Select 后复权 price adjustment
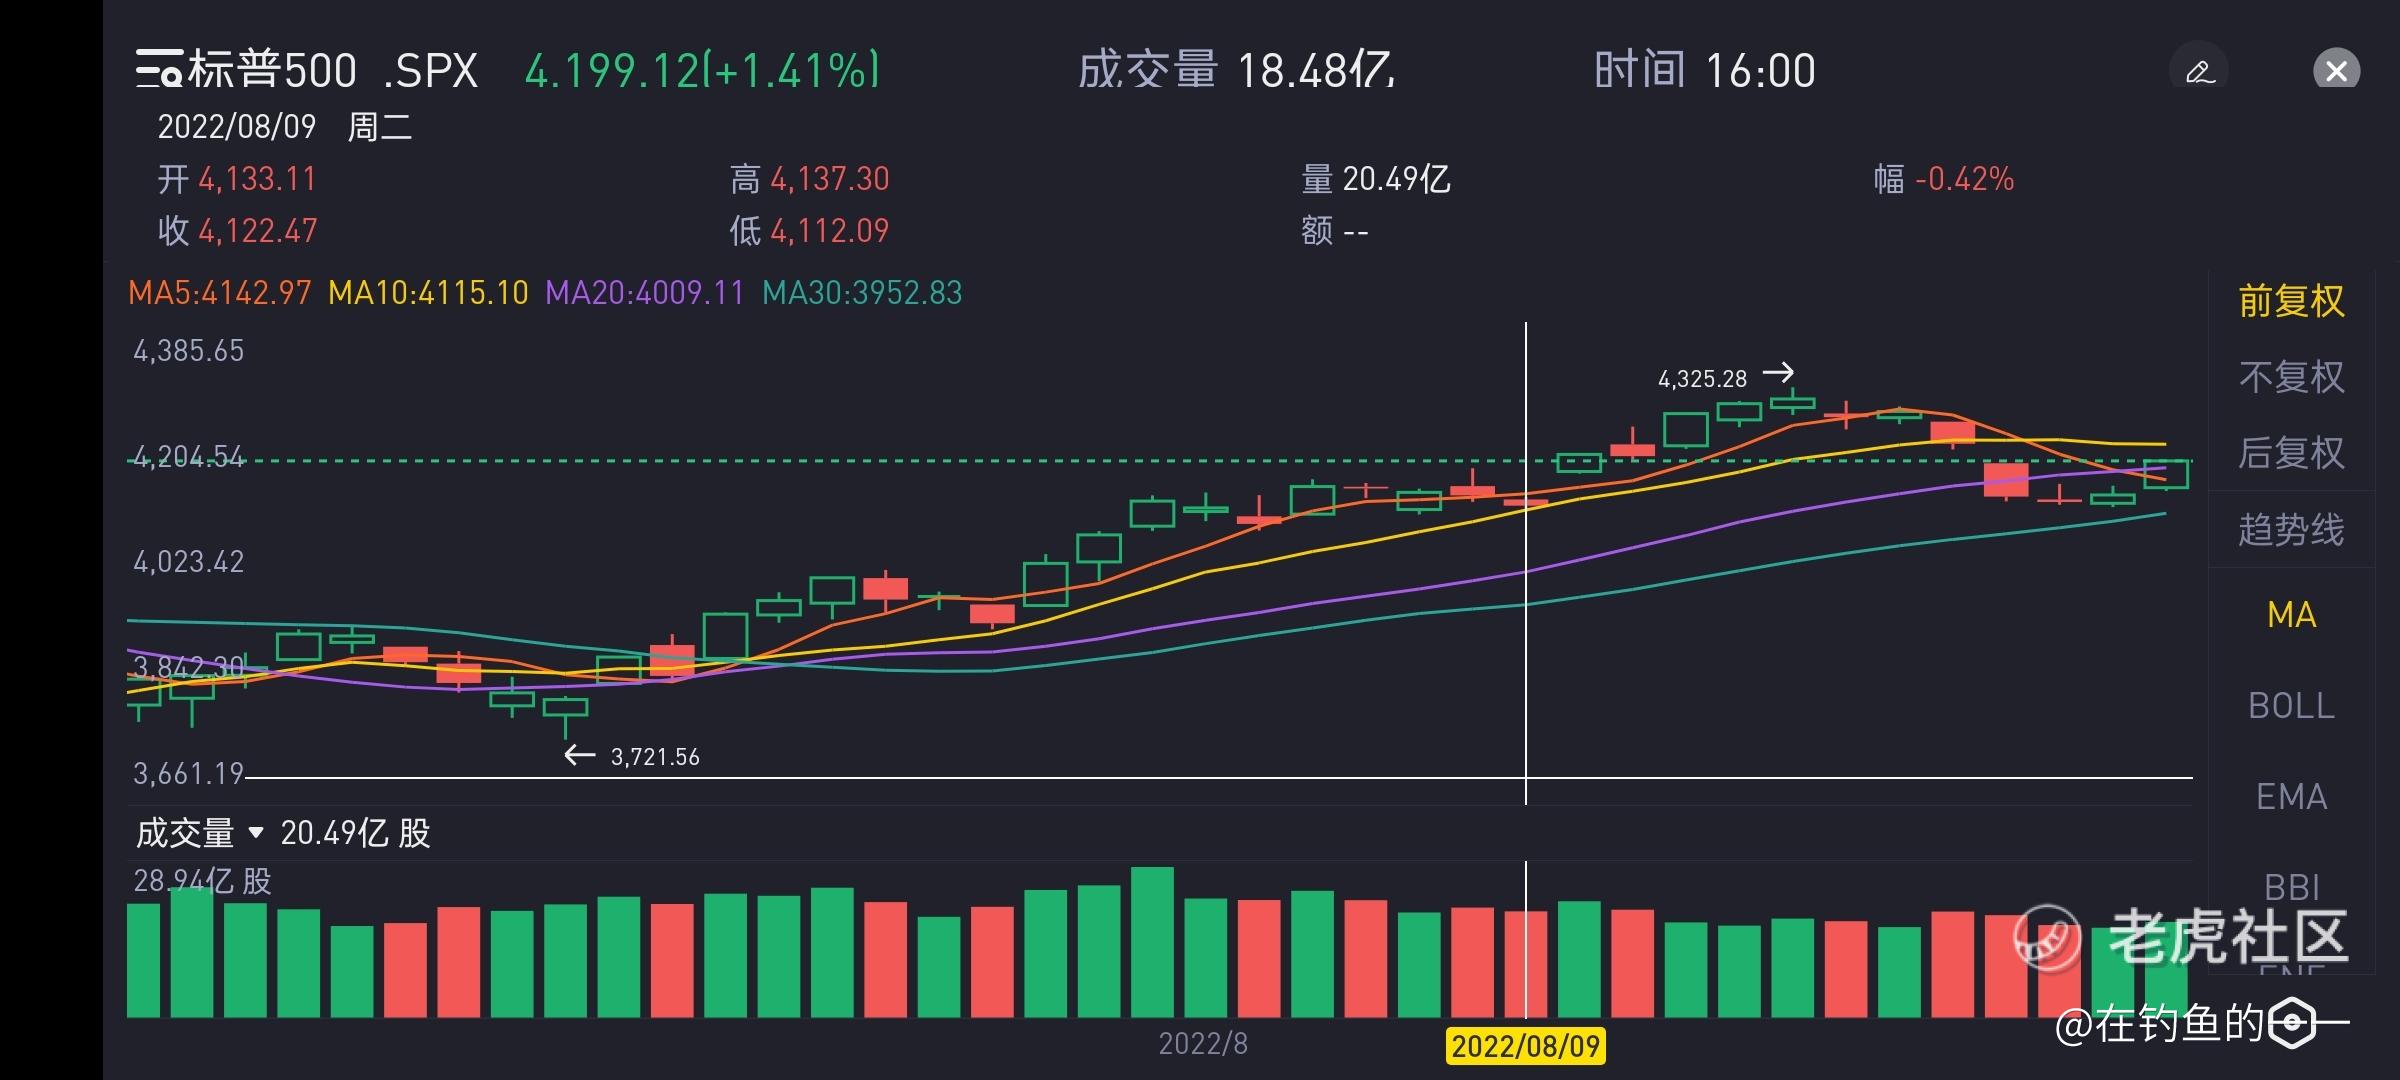 tap(2291, 453)
